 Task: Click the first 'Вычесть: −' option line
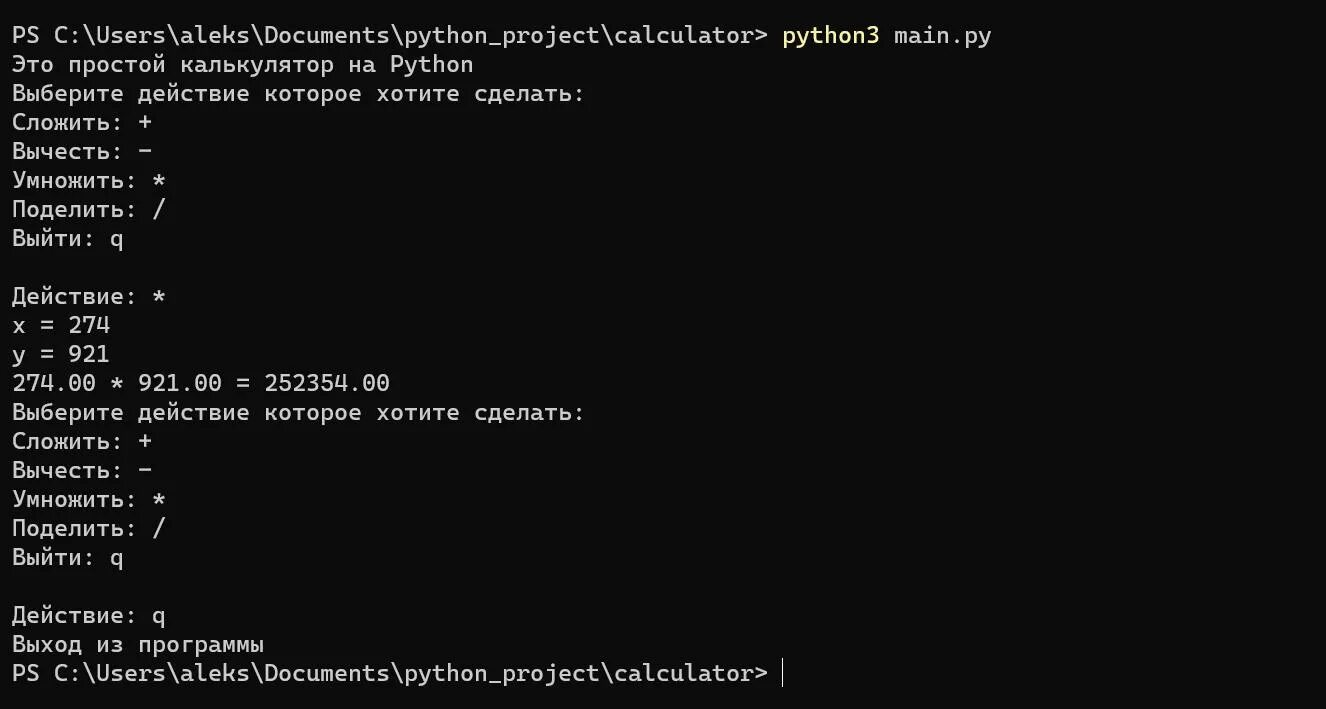(x=82, y=152)
